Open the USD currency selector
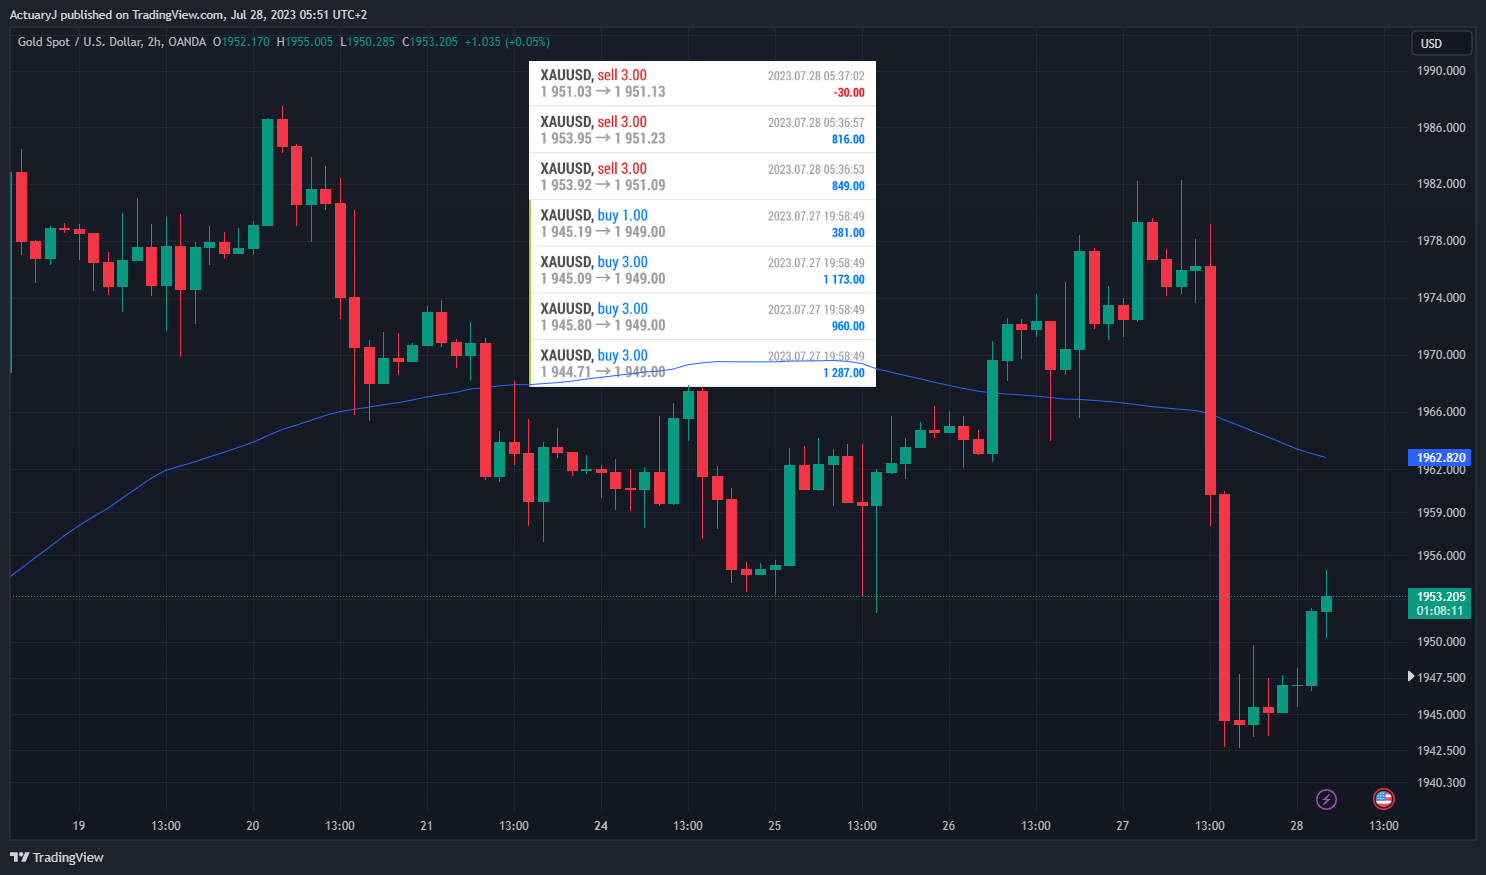1486x875 pixels. pos(1441,43)
